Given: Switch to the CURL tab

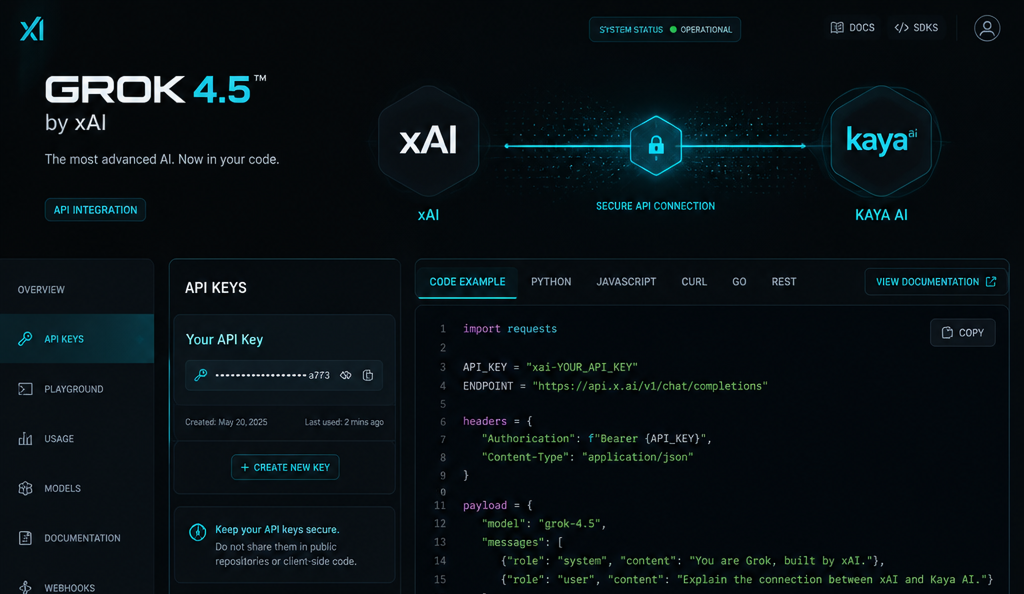Looking at the screenshot, I should (694, 282).
